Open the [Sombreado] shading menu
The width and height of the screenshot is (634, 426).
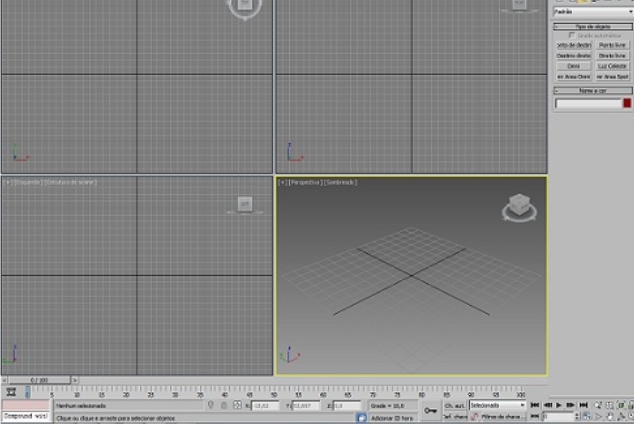tap(341, 183)
